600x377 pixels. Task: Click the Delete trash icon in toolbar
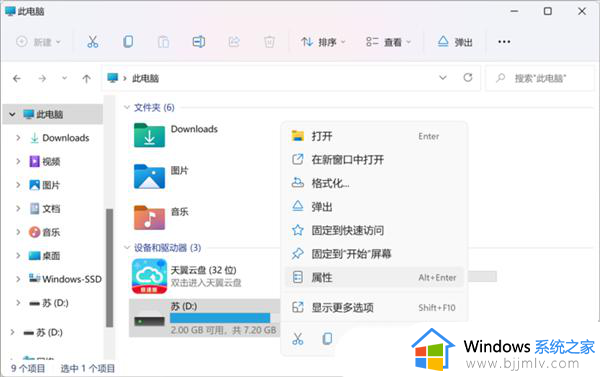(269, 42)
